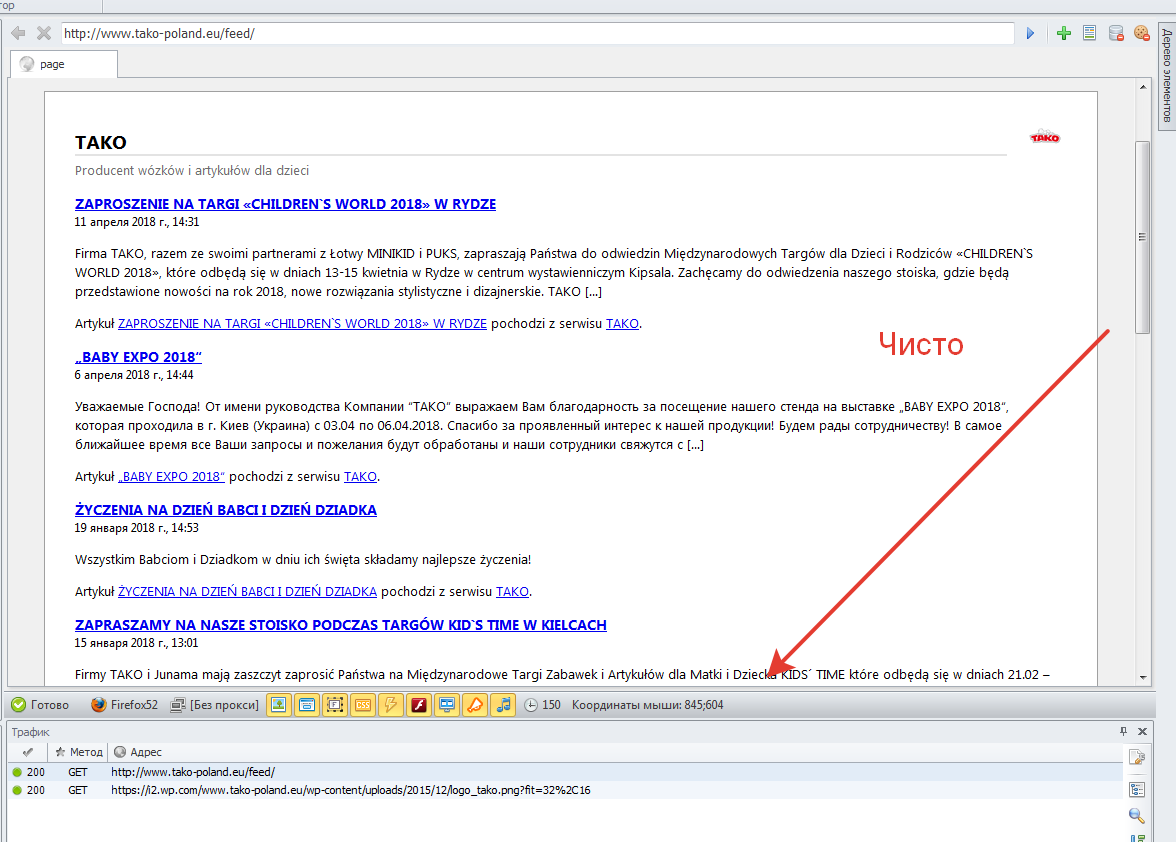Click the Życzenia link after Artykuł

[x=248, y=592]
